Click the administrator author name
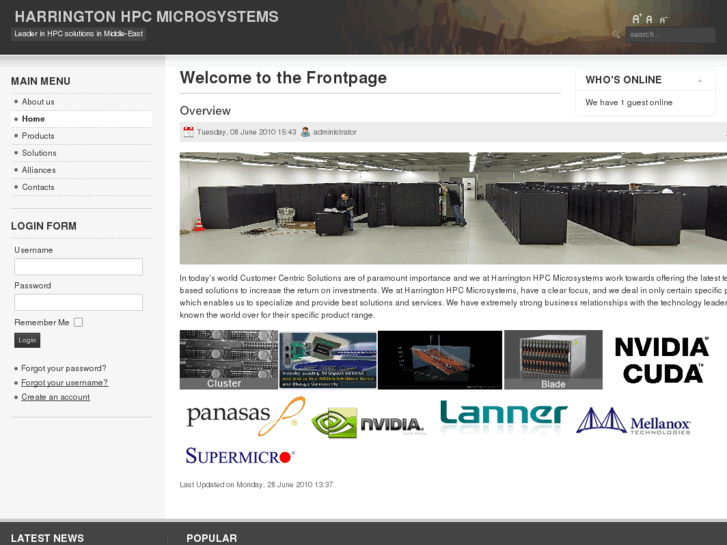 tap(335, 132)
